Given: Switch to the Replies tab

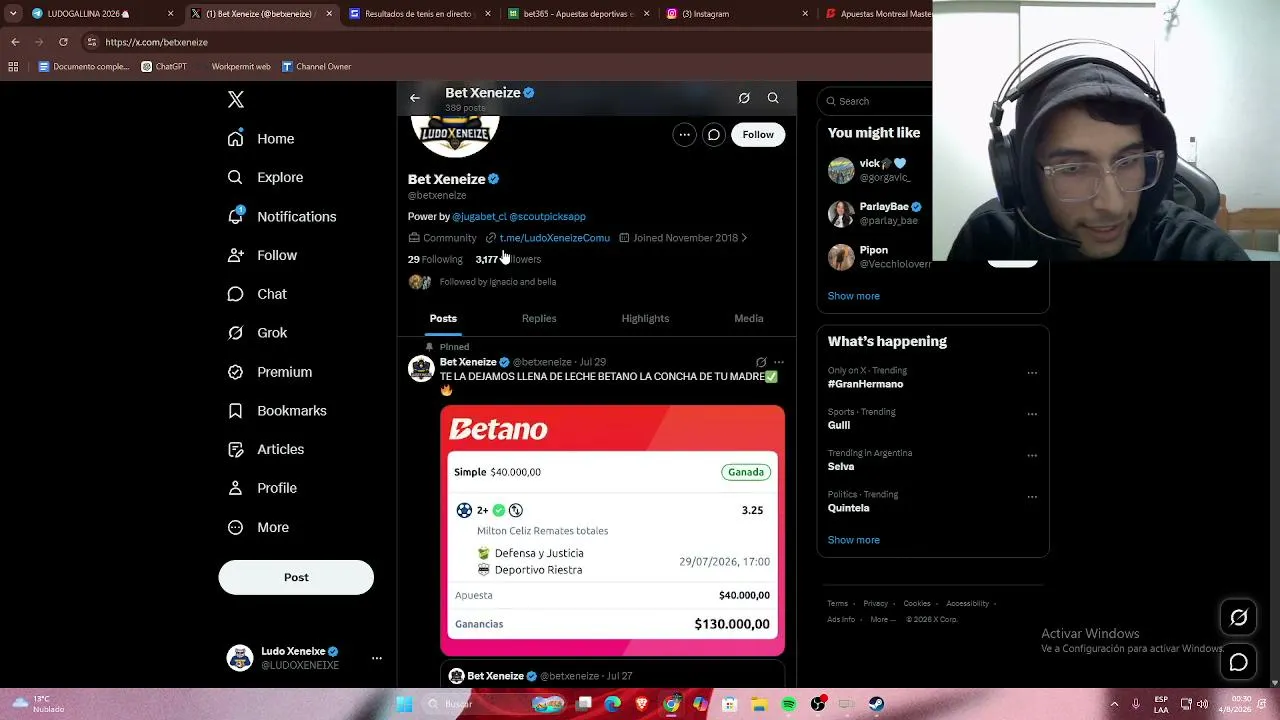Looking at the screenshot, I should tap(539, 318).
